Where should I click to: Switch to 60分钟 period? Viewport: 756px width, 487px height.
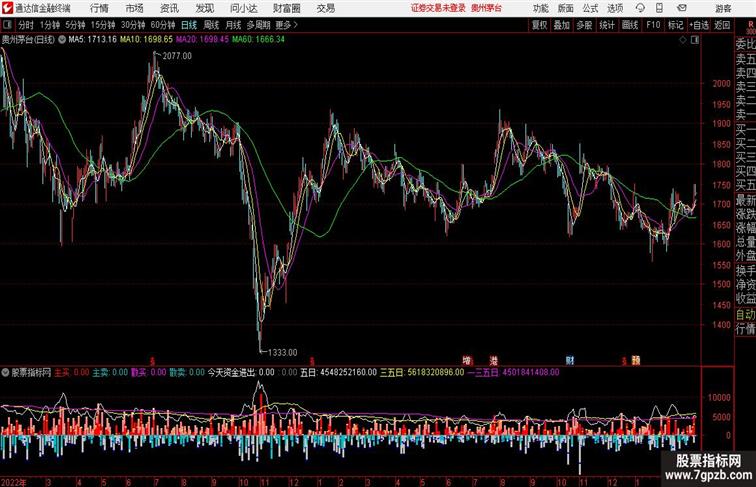click(163, 25)
